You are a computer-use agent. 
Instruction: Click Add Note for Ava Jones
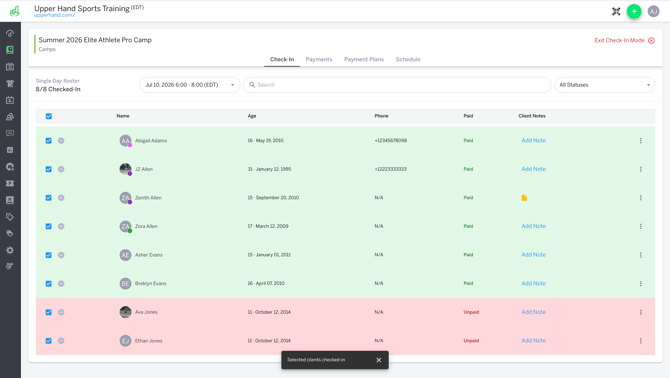pos(533,312)
